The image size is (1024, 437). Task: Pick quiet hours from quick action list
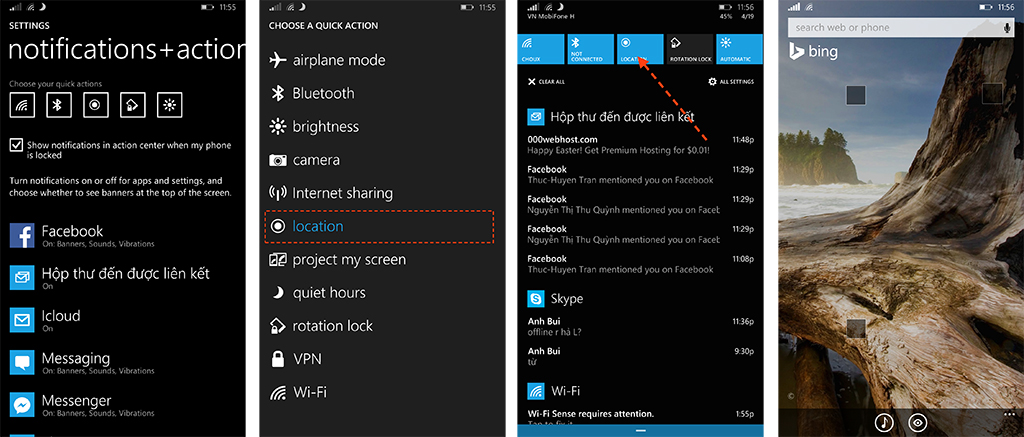click(328, 293)
